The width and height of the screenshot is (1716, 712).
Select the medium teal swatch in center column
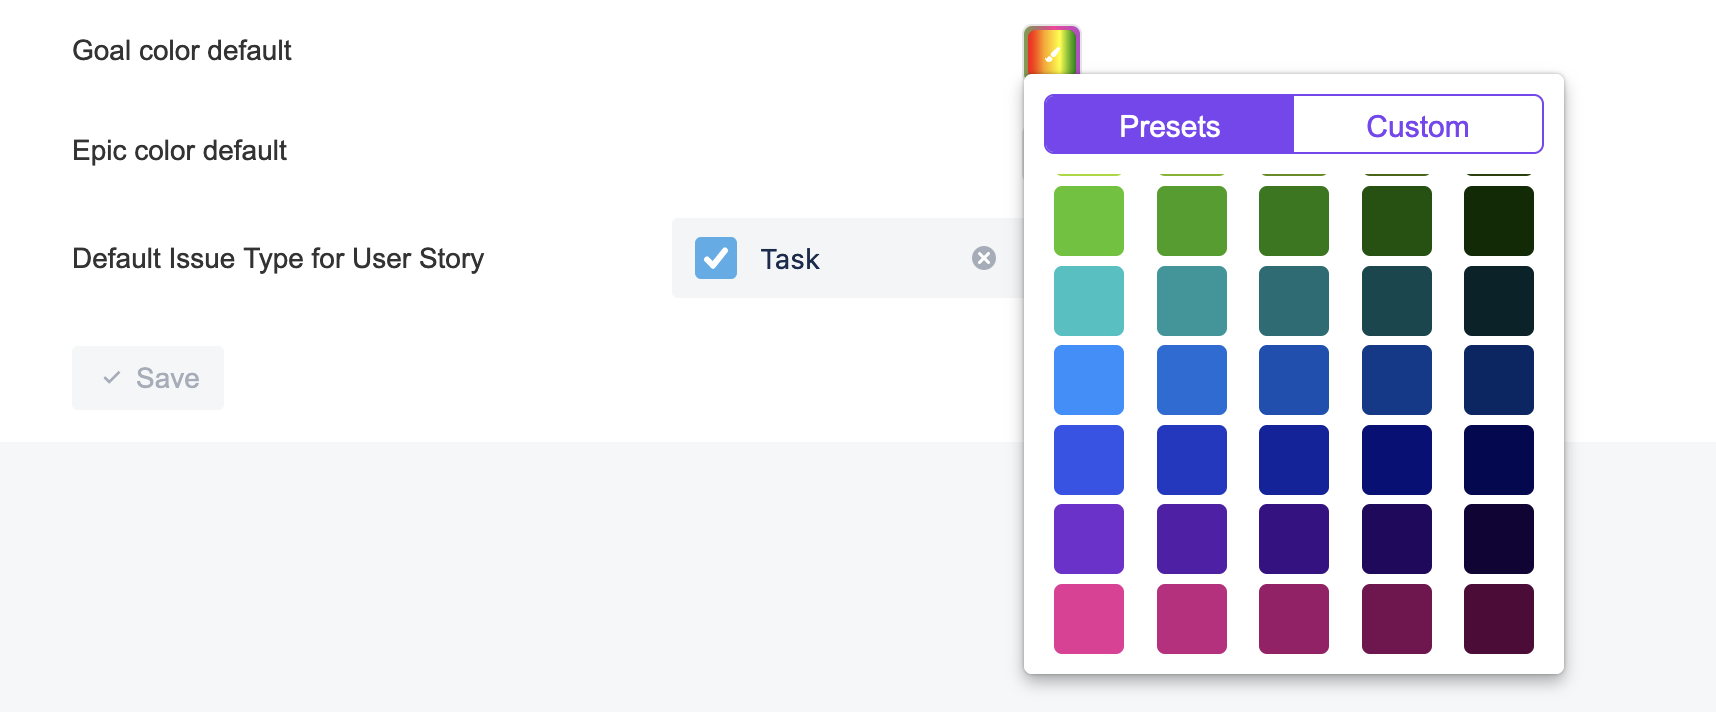(1294, 301)
